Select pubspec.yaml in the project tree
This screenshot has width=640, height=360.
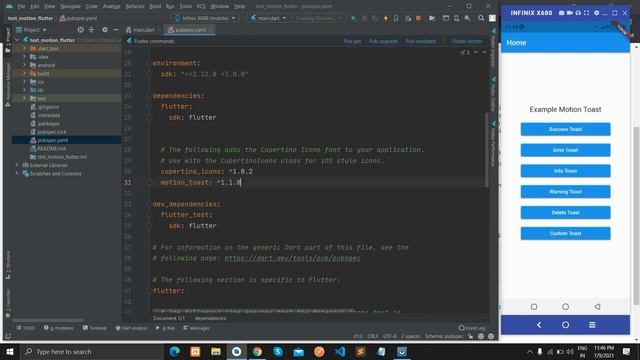(x=53, y=140)
